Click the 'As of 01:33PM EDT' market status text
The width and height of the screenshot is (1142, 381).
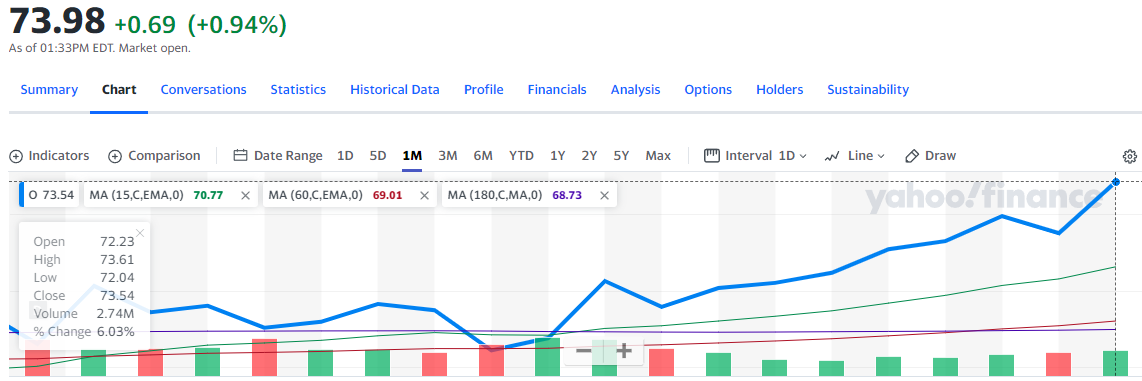(x=100, y=48)
